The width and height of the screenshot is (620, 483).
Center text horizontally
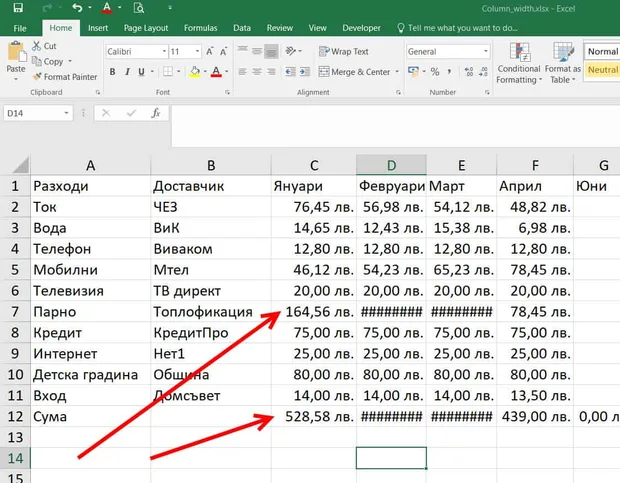(x=257, y=72)
